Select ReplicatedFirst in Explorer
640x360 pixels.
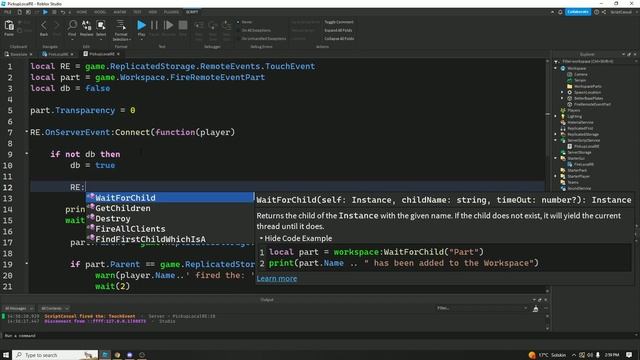580,128
